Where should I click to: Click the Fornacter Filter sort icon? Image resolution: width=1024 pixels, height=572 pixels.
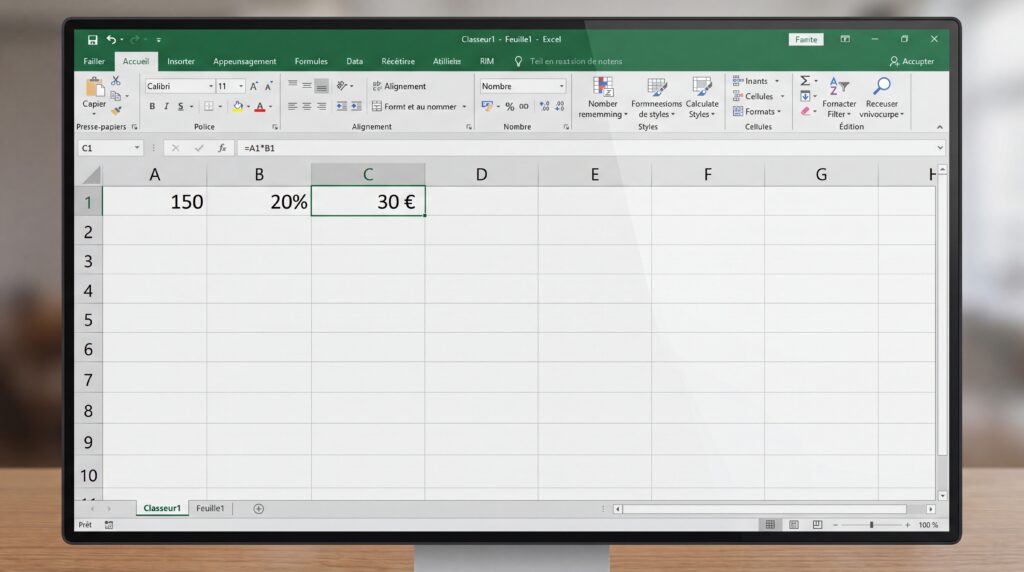tap(839, 86)
